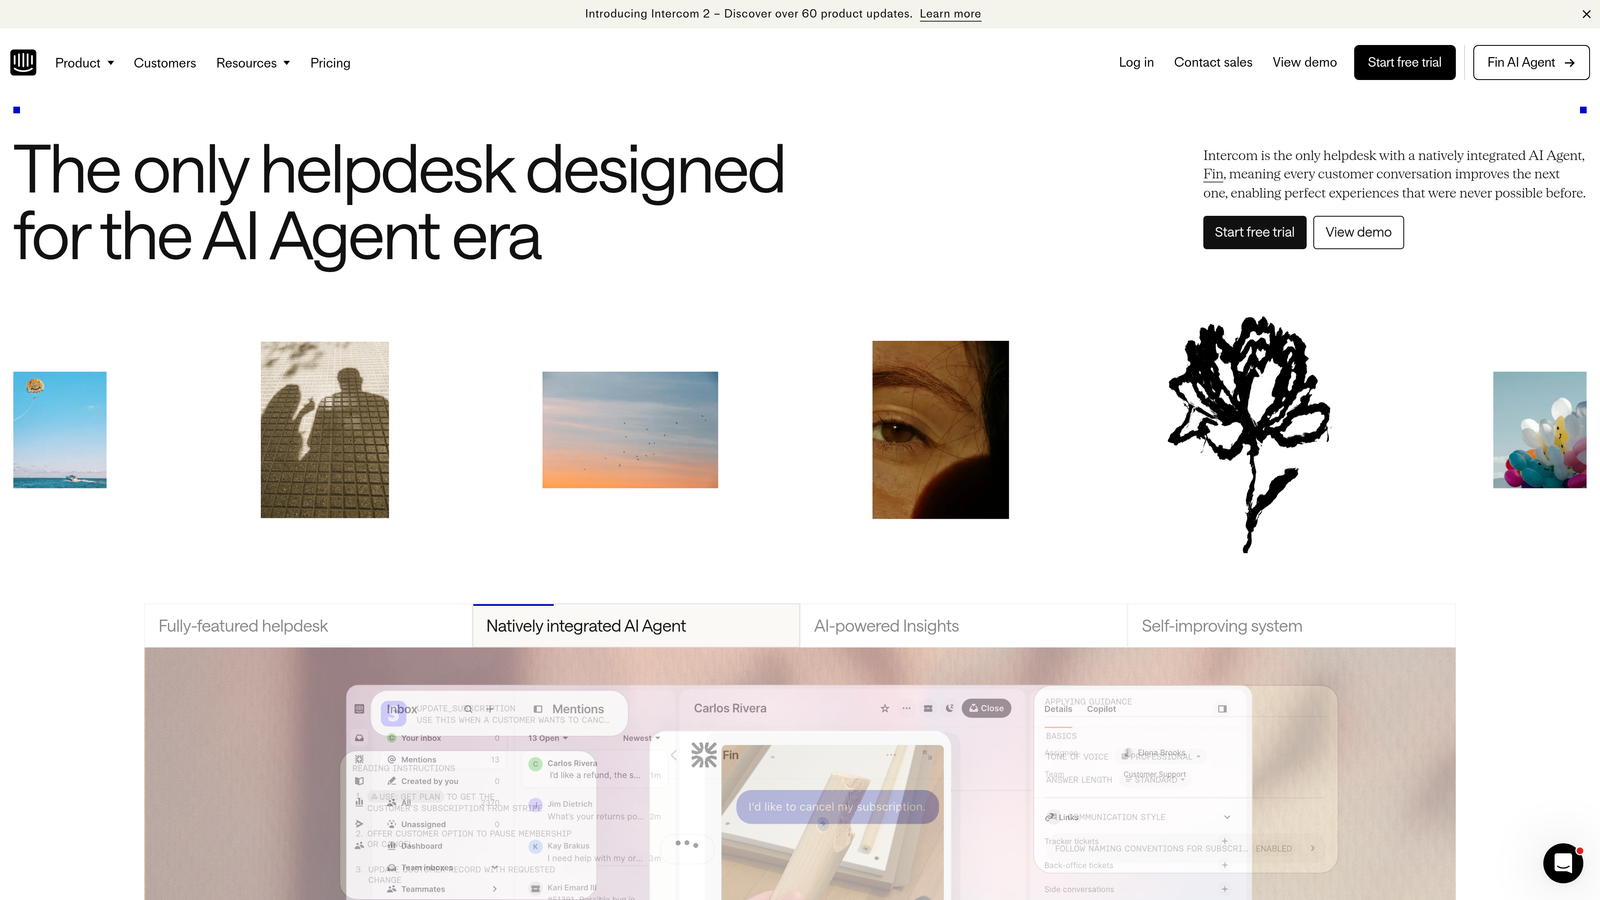The height and width of the screenshot is (900, 1600).
Task: Click the navigation bar's Start free trial button
Action: [x=1404, y=62]
